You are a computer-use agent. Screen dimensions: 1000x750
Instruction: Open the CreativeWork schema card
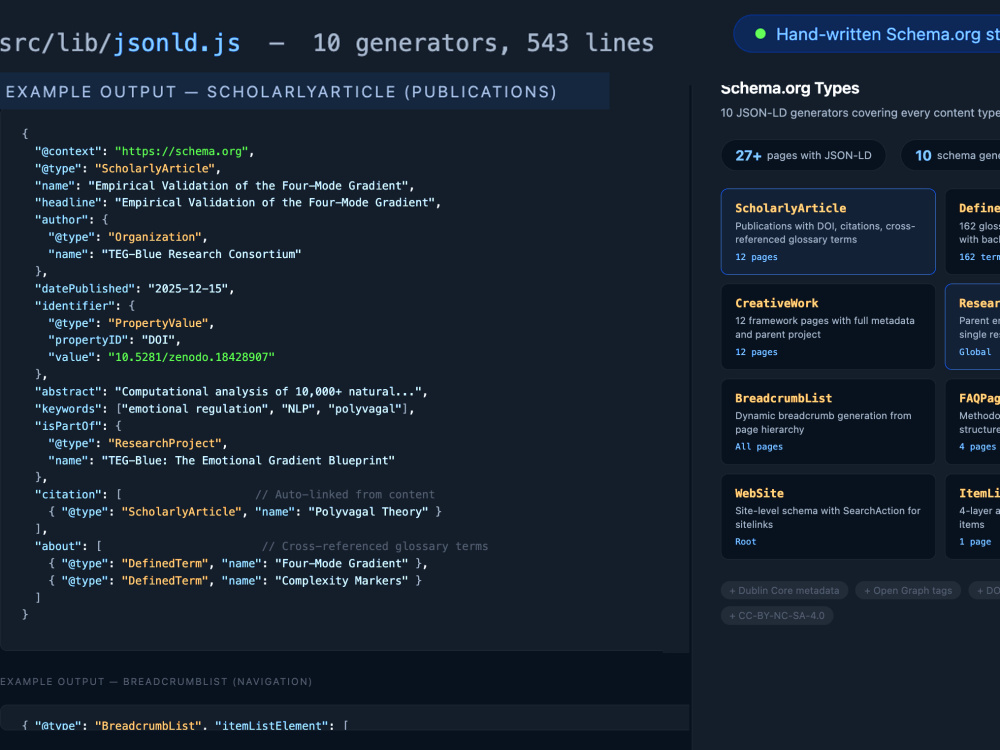coord(828,327)
